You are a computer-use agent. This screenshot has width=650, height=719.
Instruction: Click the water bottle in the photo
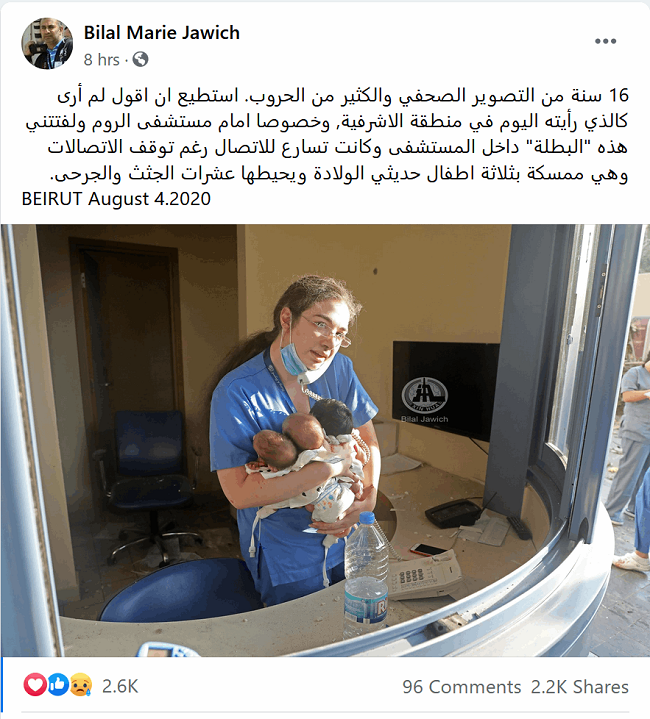pos(366,576)
